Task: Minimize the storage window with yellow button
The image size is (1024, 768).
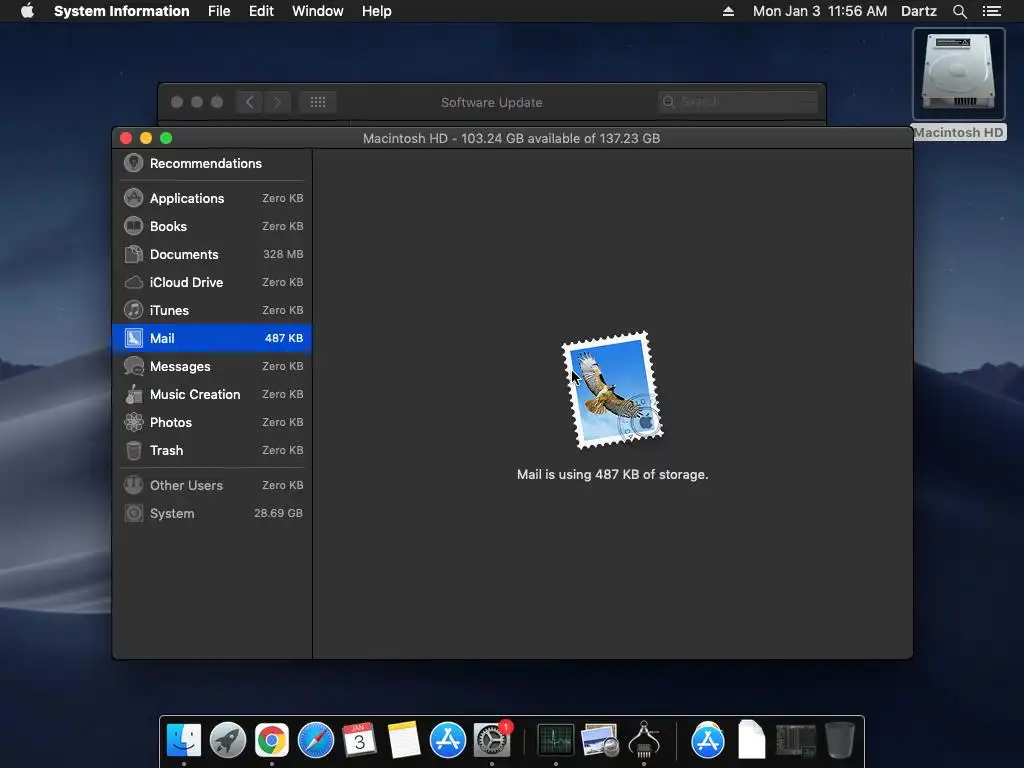Action: (146, 138)
